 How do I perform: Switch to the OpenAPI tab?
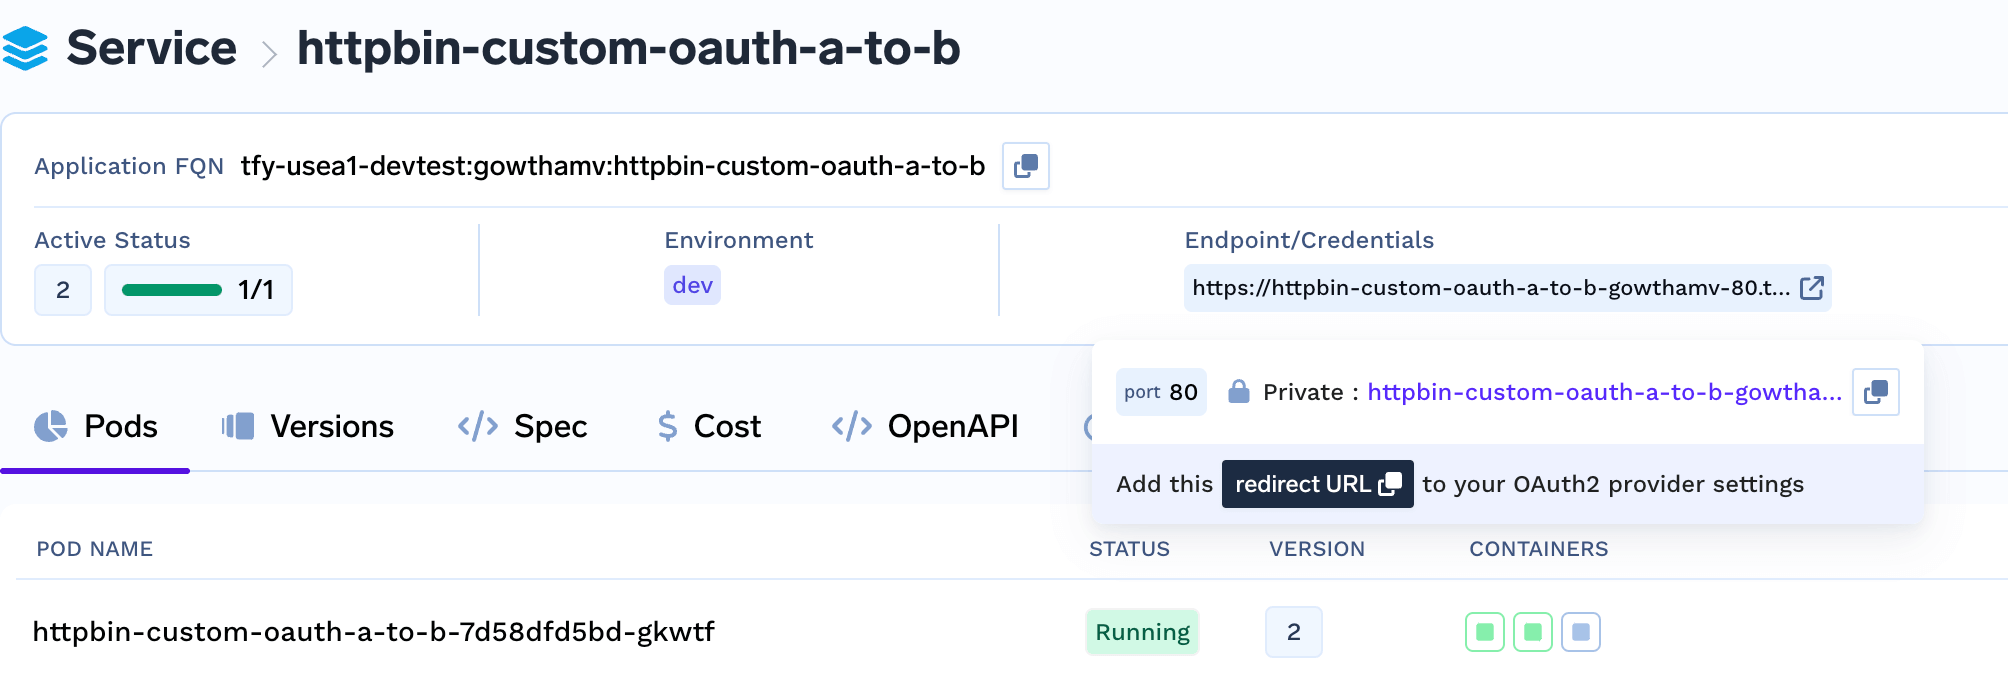pos(925,427)
